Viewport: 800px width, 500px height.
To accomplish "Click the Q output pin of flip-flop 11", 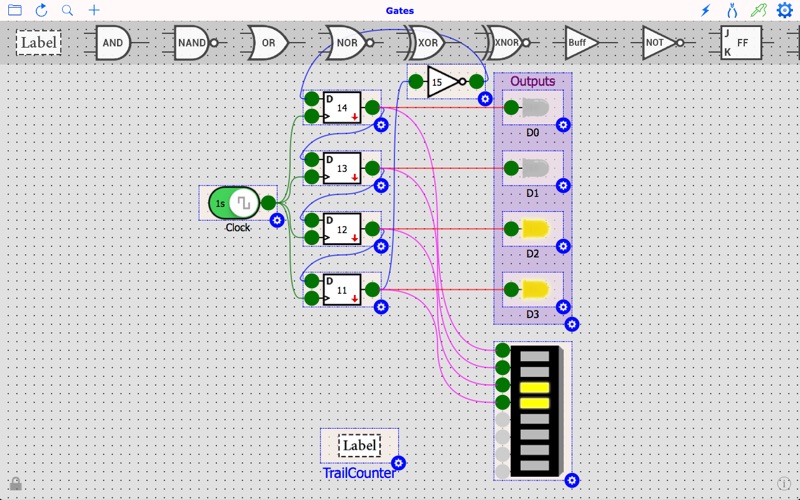I will tap(372, 290).
